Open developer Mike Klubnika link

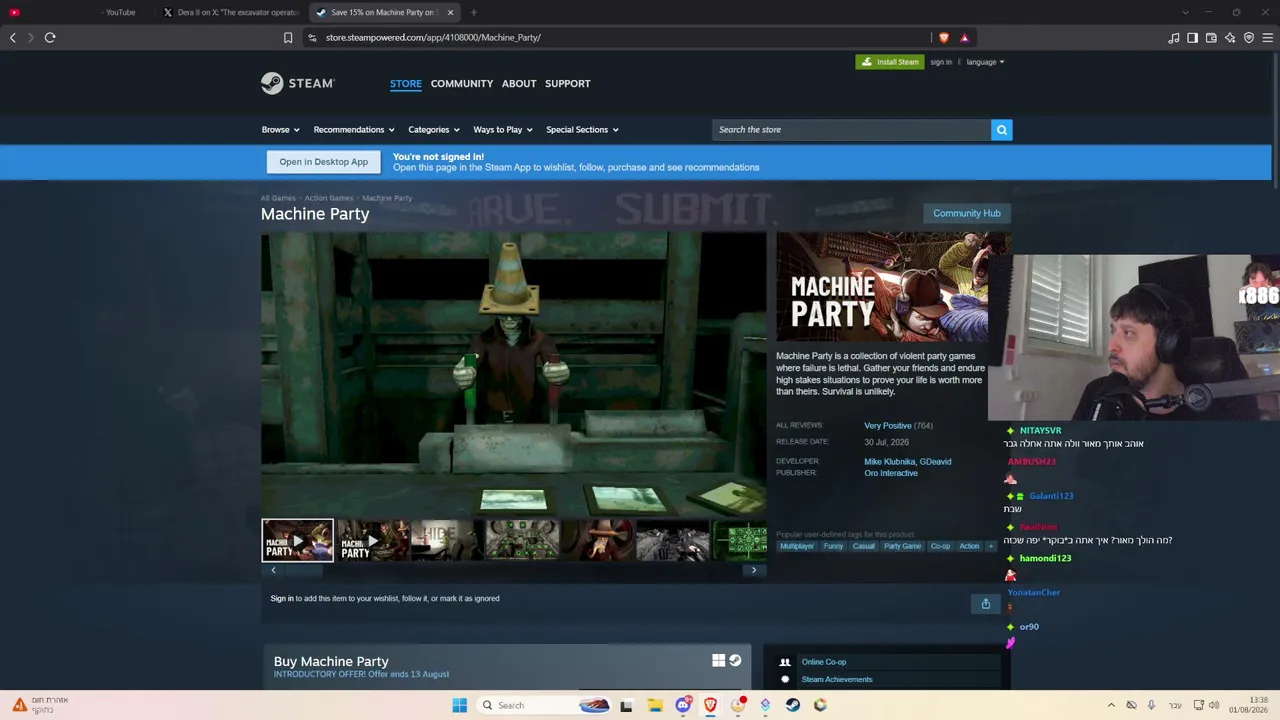(889, 462)
